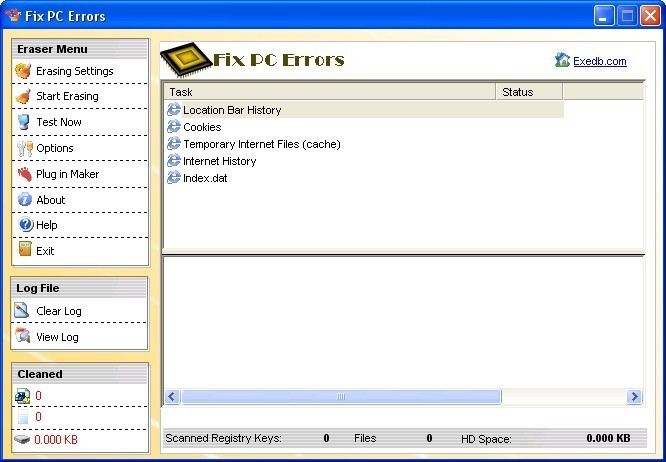Select Temporary Internet Files (cache) row
Image resolution: width=666 pixels, height=462 pixels.
pos(364,144)
